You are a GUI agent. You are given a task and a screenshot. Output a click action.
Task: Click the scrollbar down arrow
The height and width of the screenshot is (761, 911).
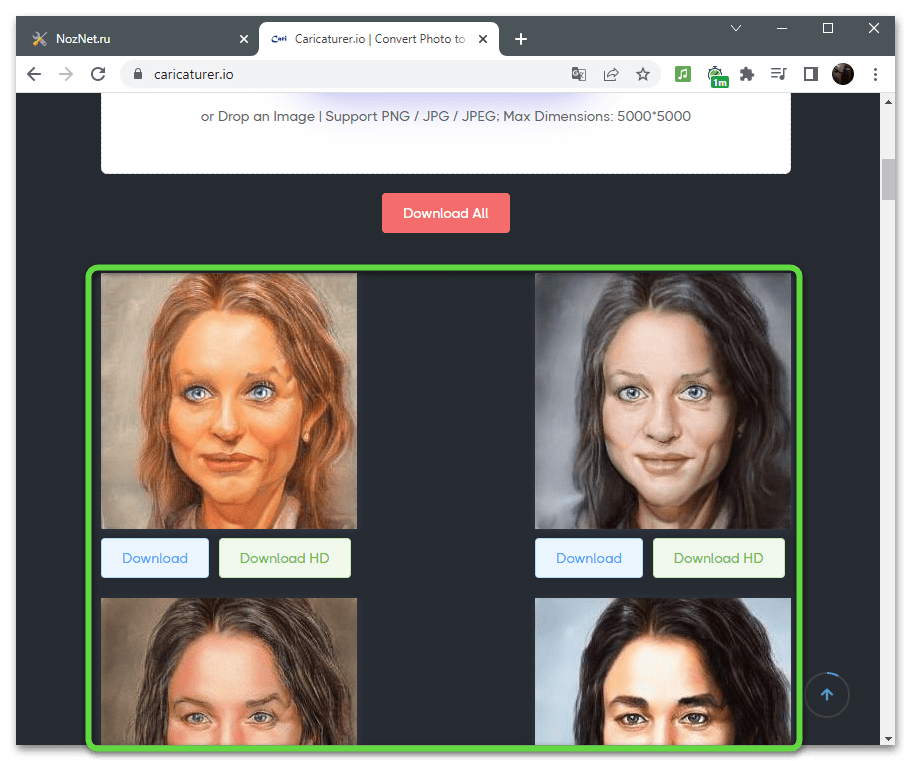888,738
